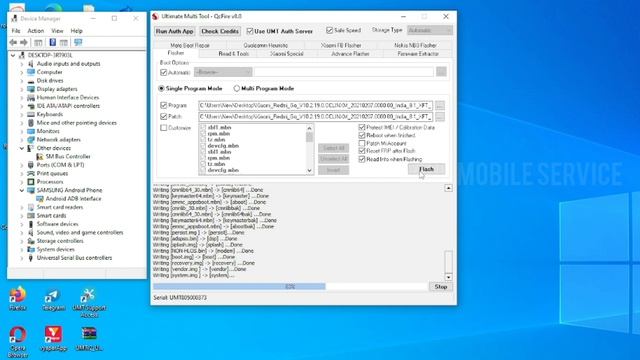
Task: Click the Universal Serial Bus controllers icon
Action: pyautogui.click(x=31, y=258)
